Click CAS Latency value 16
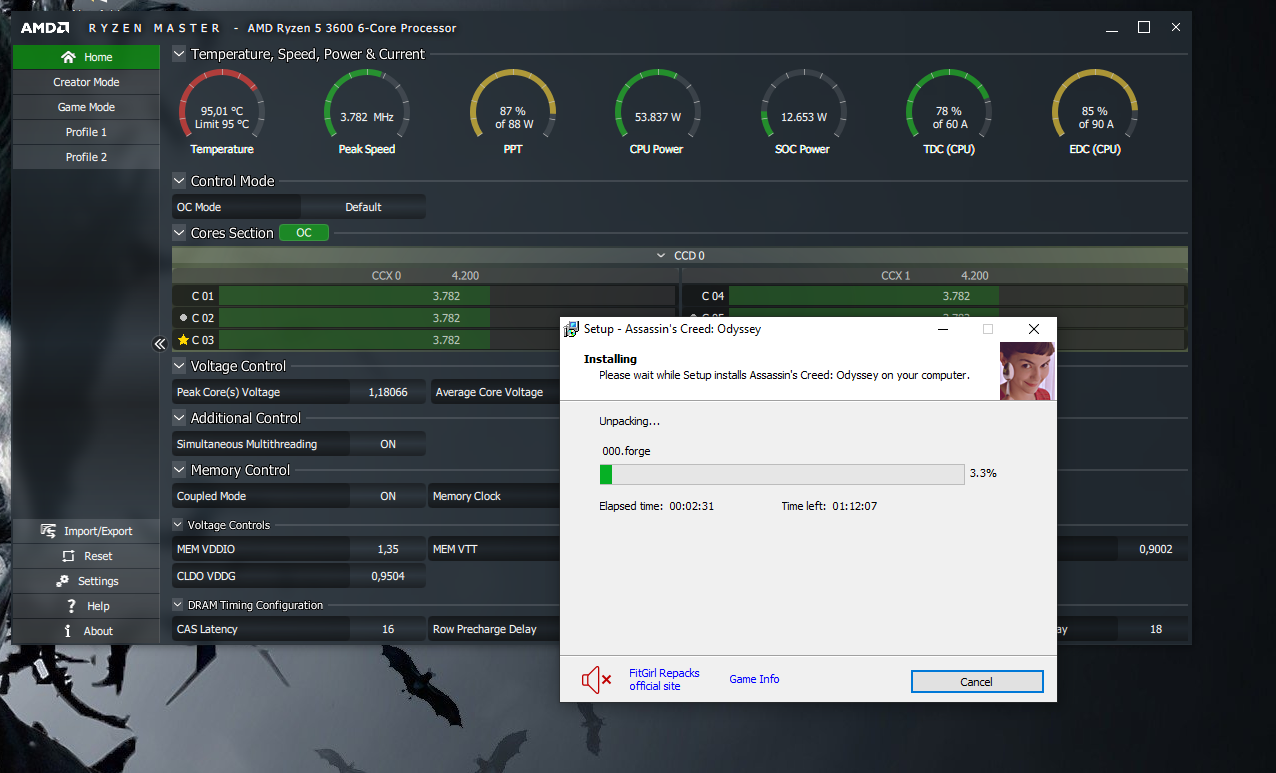Image resolution: width=1276 pixels, height=773 pixels. click(x=388, y=629)
